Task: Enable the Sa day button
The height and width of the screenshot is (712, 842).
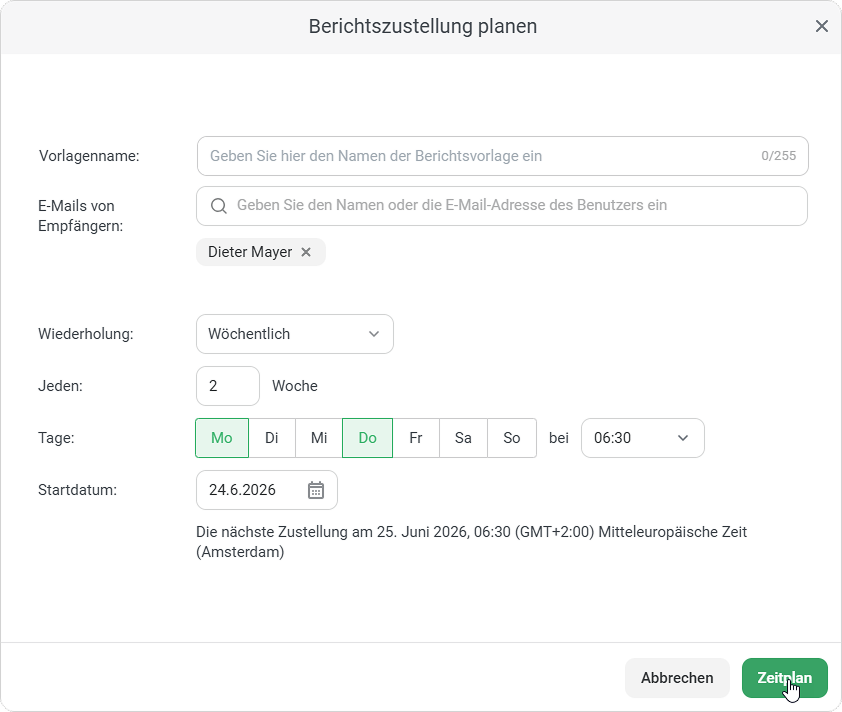Action: (x=463, y=438)
